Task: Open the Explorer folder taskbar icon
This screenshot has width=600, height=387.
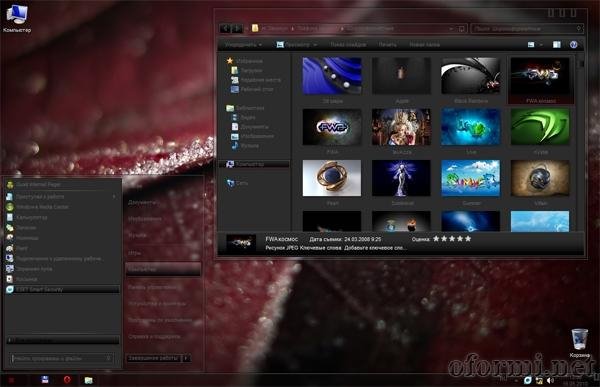Action: tap(88, 380)
